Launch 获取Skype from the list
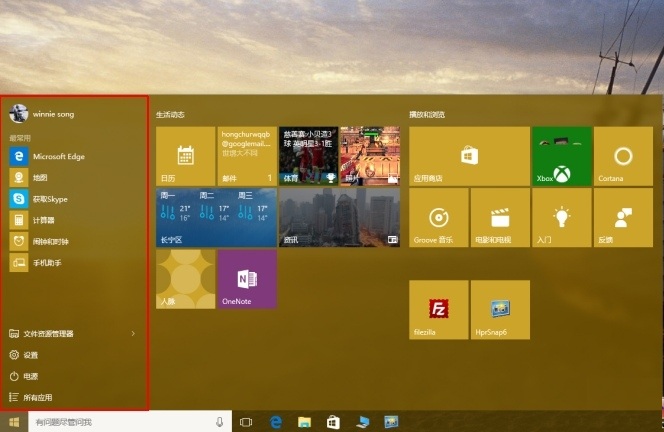This screenshot has height=432, width=664. pyautogui.click(x=39, y=199)
